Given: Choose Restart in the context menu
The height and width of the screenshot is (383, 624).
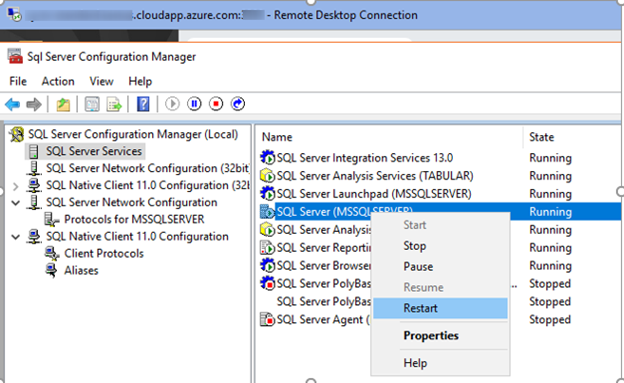Looking at the screenshot, I should pos(440,308).
